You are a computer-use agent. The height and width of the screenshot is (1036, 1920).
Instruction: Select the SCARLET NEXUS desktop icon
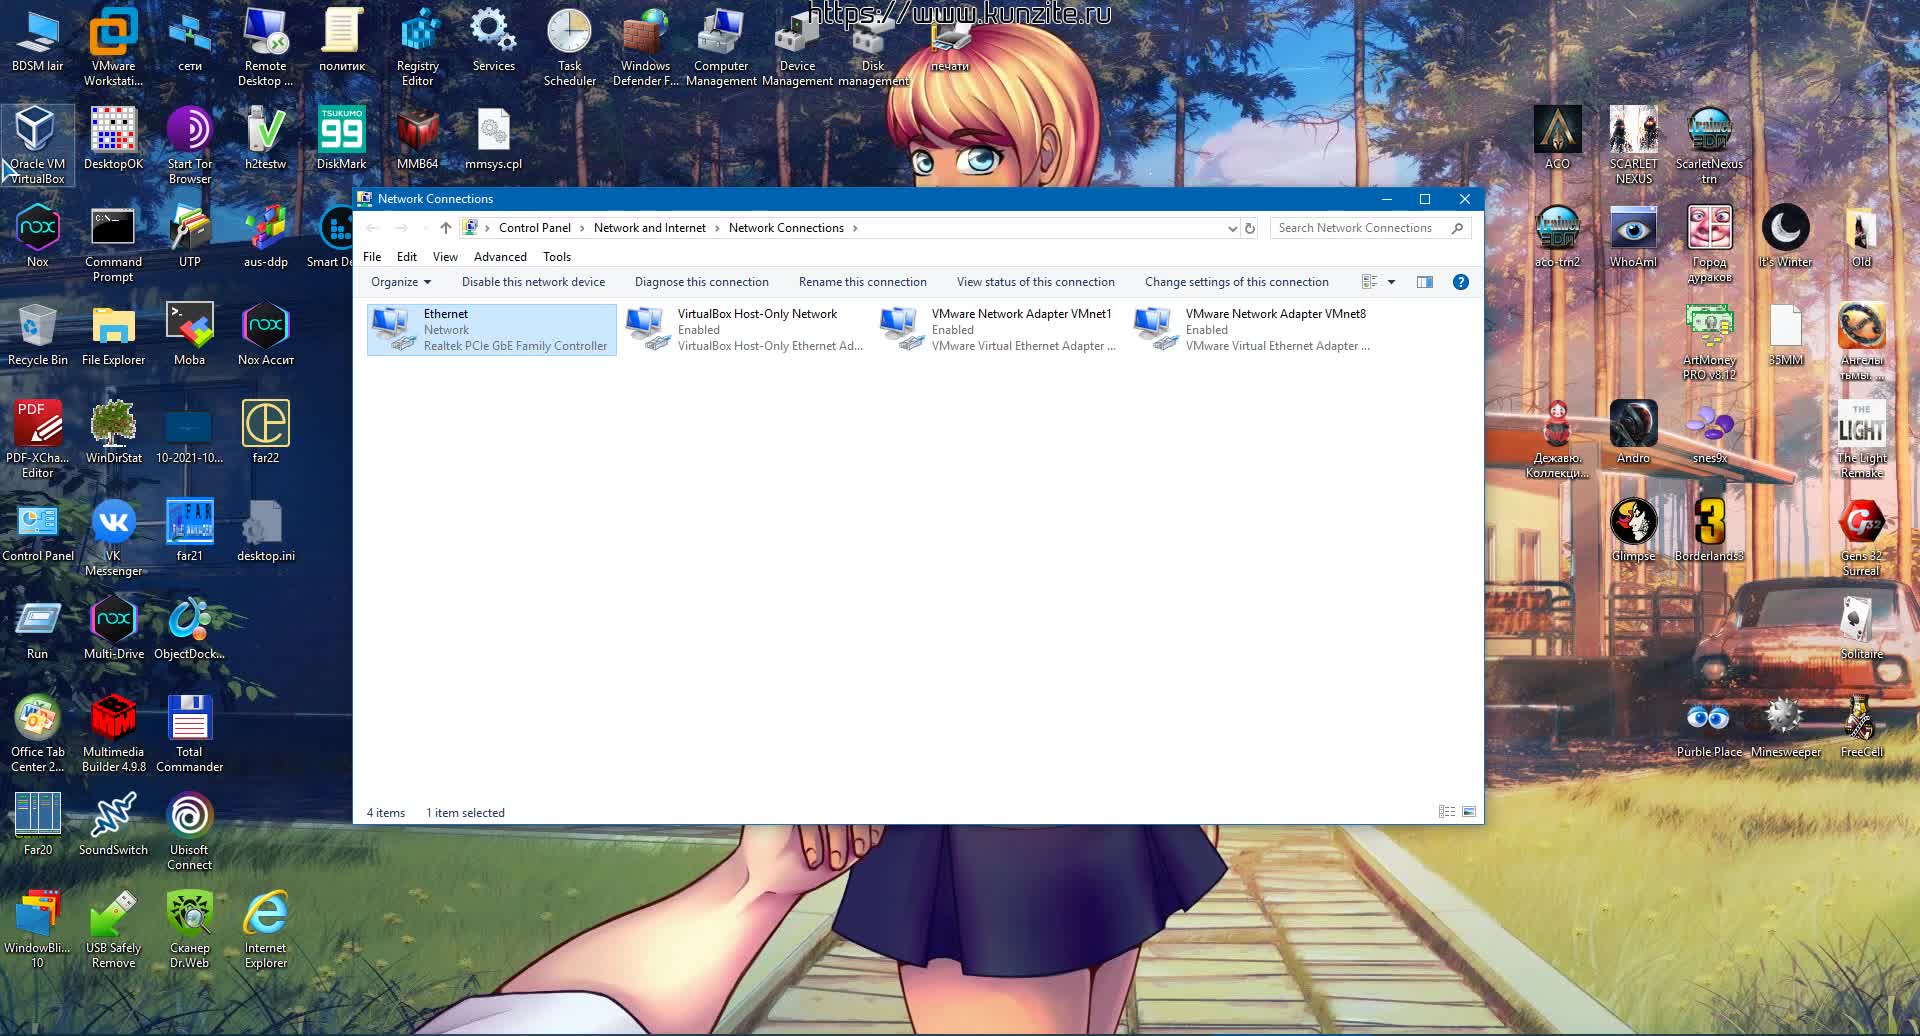point(1633,145)
